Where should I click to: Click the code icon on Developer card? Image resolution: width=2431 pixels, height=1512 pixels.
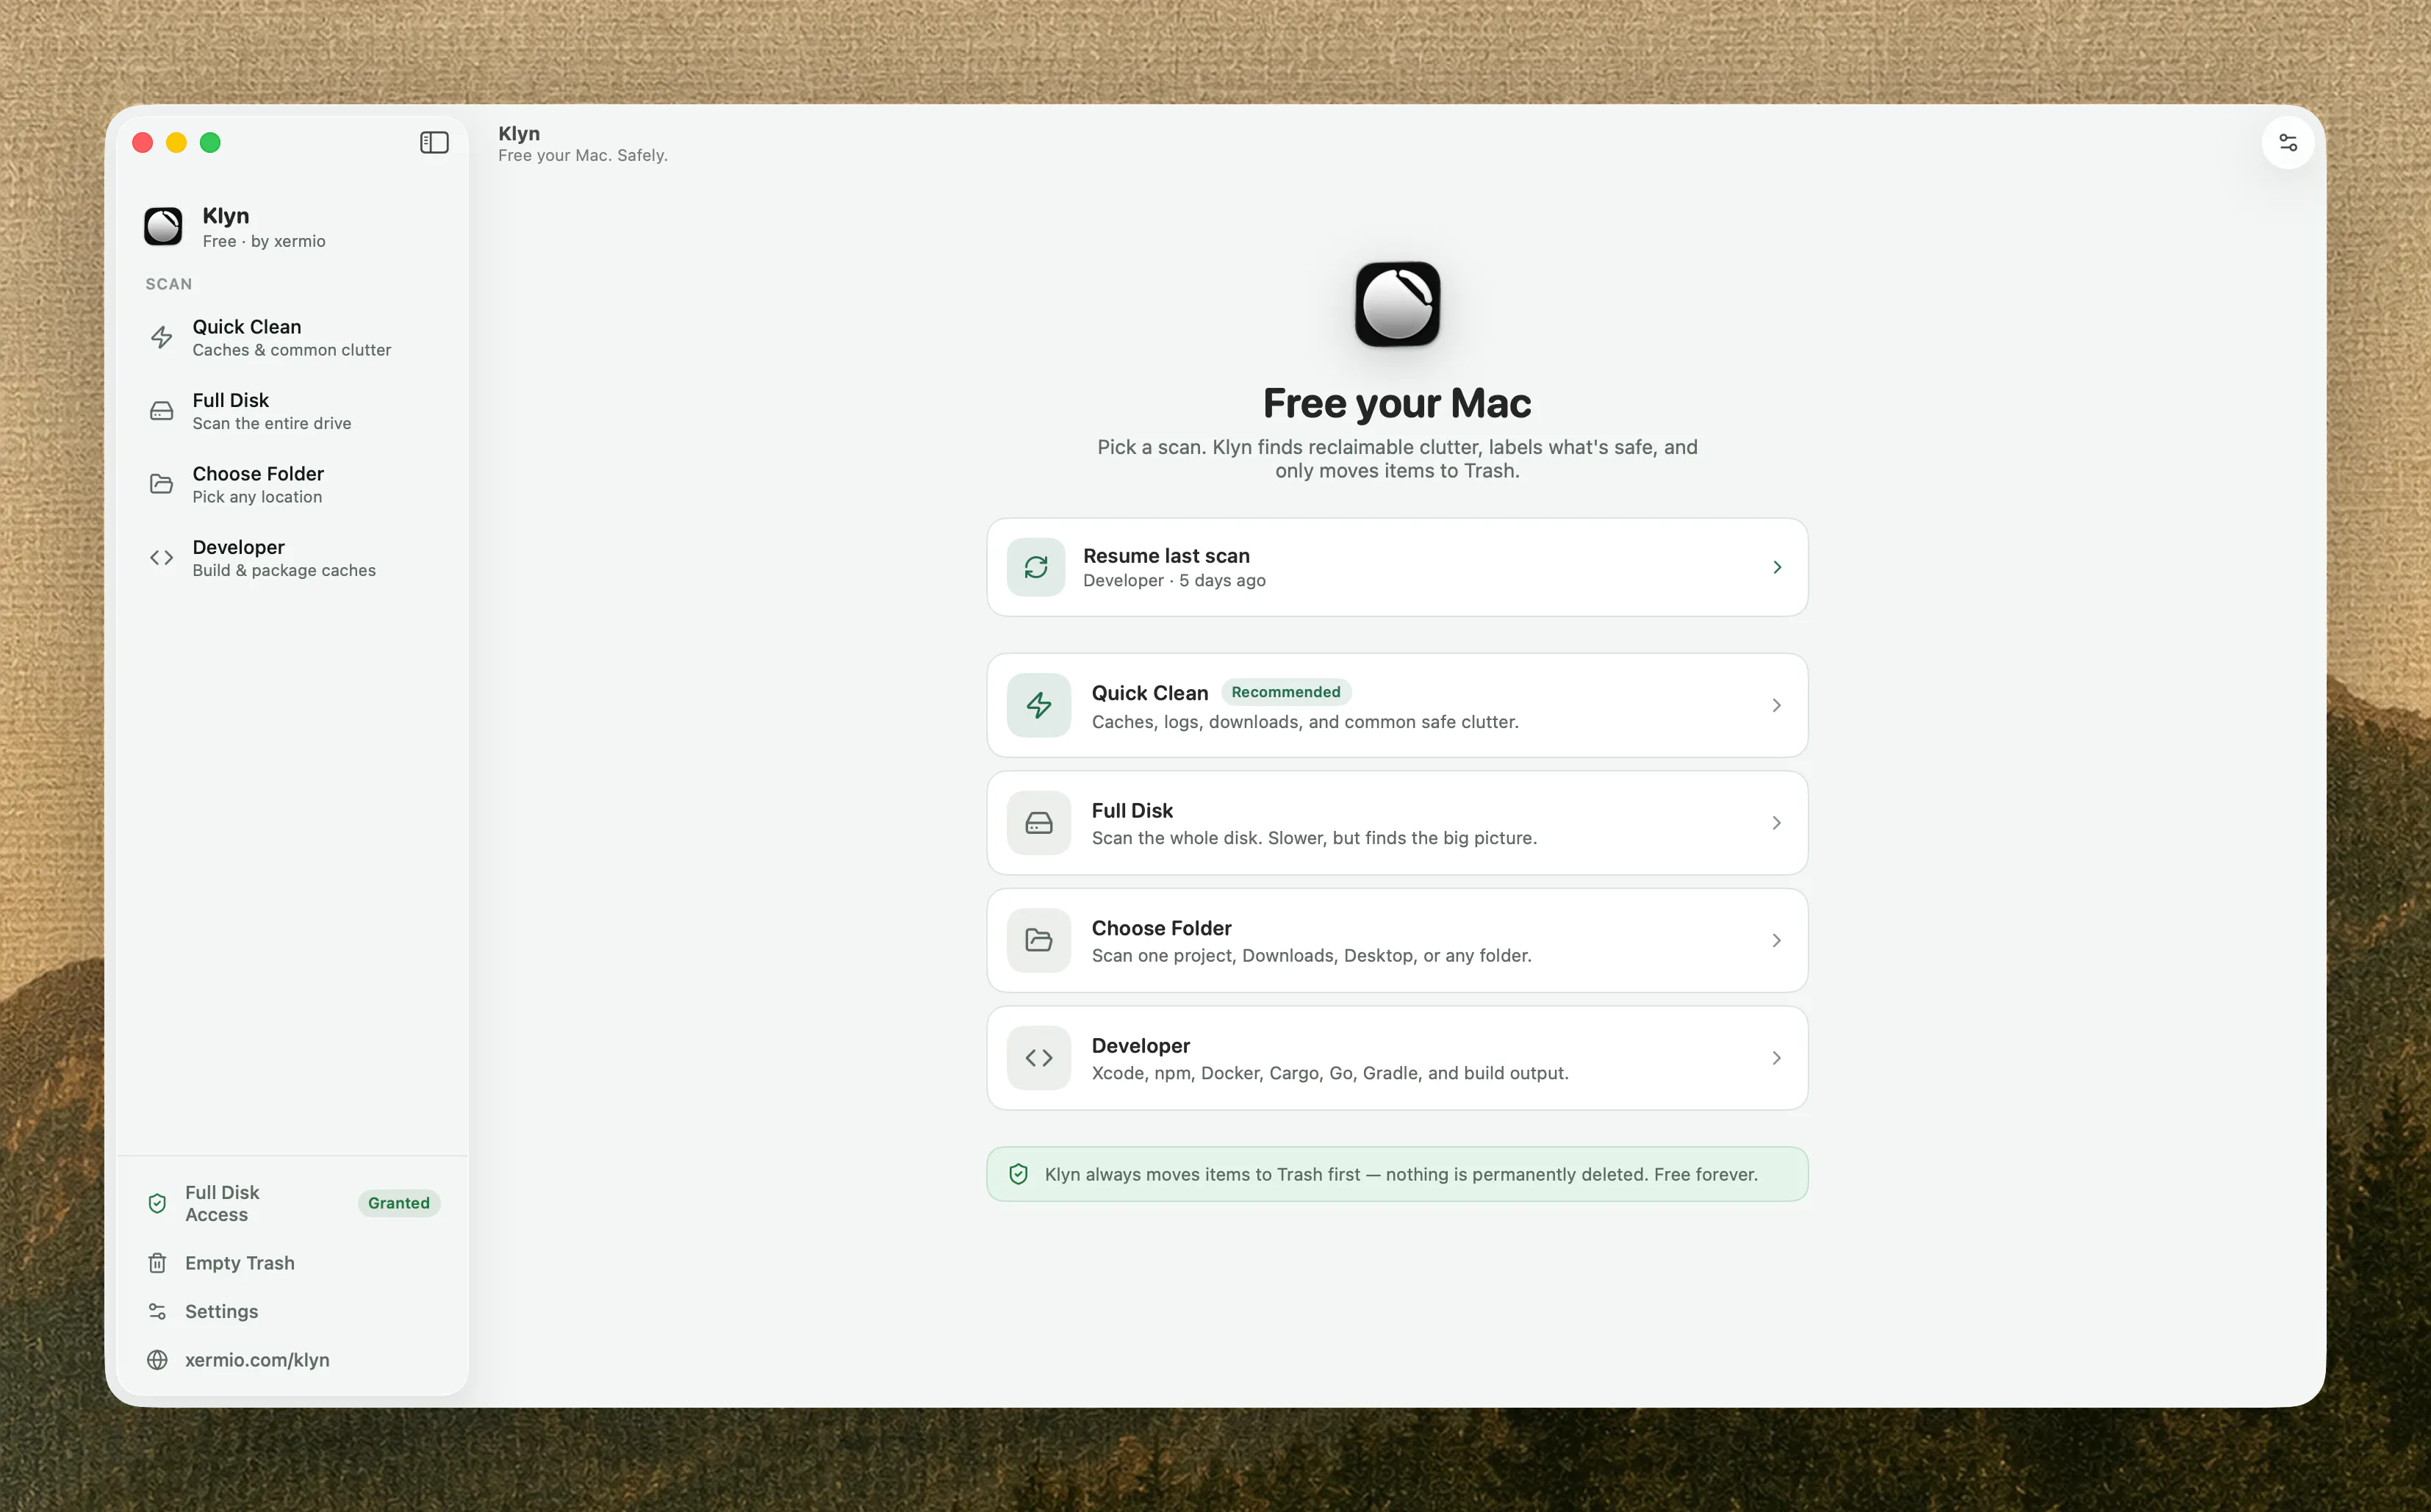(x=1039, y=1058)
